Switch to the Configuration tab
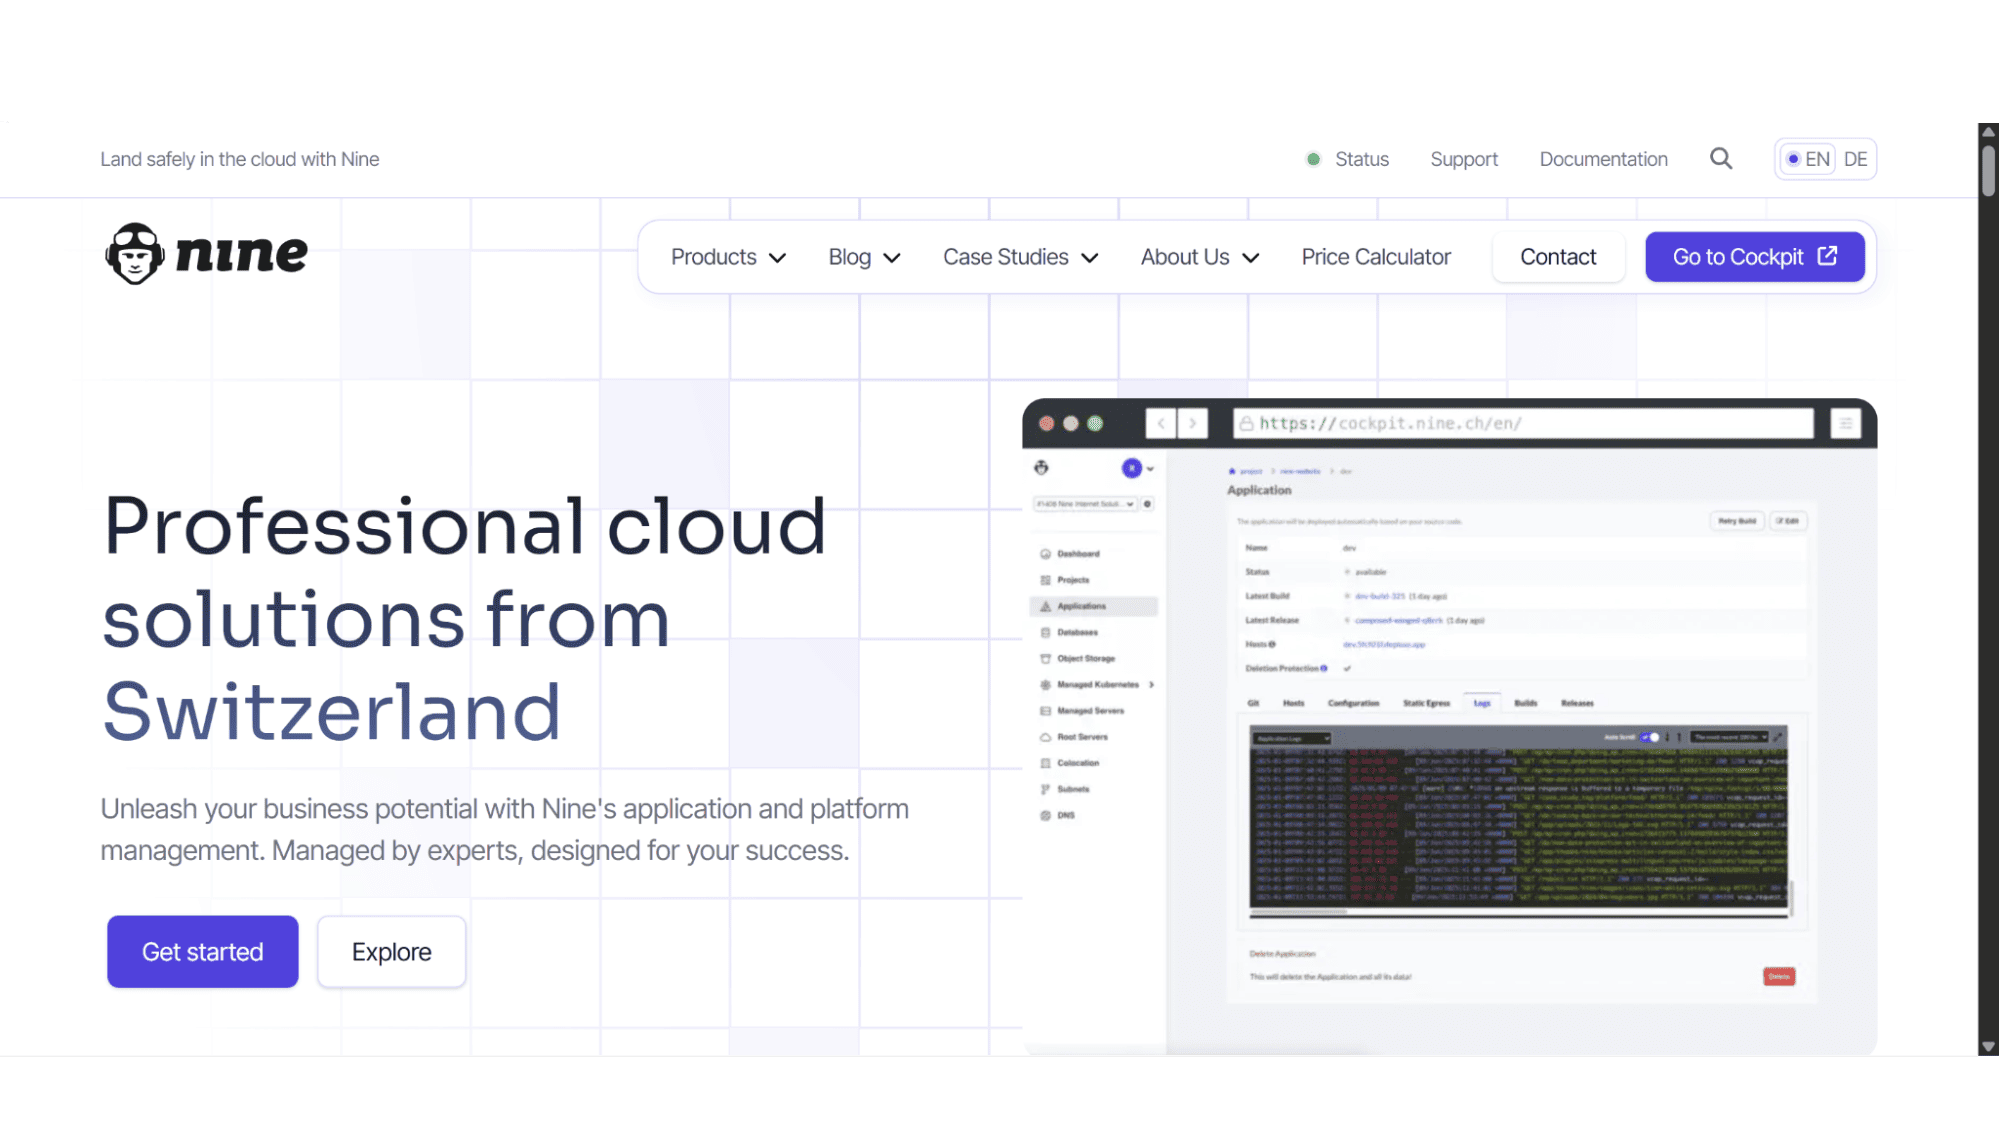 click(x=1354, y=703)
